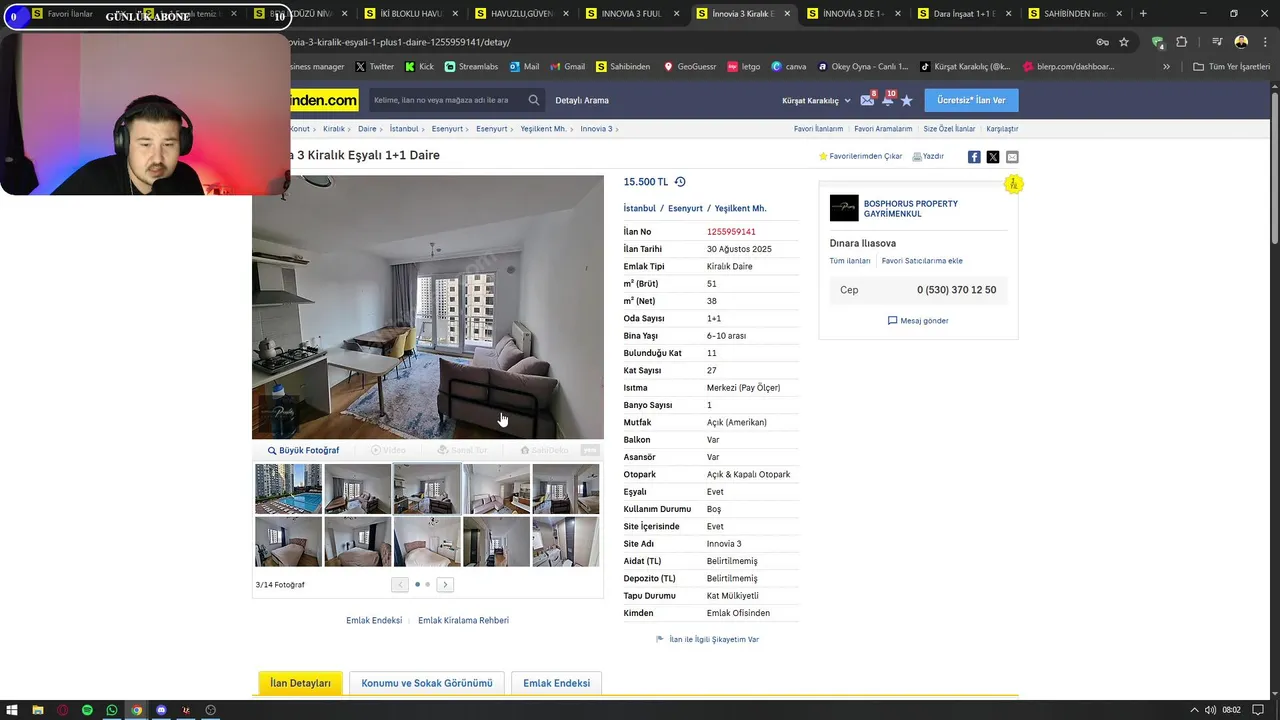Open İlan ile İlgili Şikayetim Var
1280x720 pixels.
[708, 639]
